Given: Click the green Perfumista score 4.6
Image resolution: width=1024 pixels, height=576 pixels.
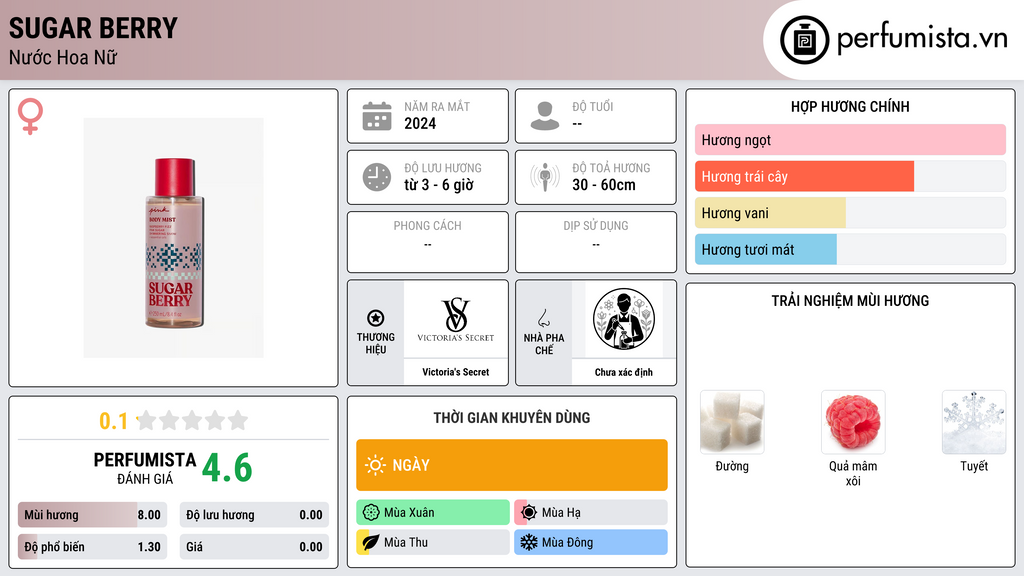Looking at the screenshot, I should 227,468.
